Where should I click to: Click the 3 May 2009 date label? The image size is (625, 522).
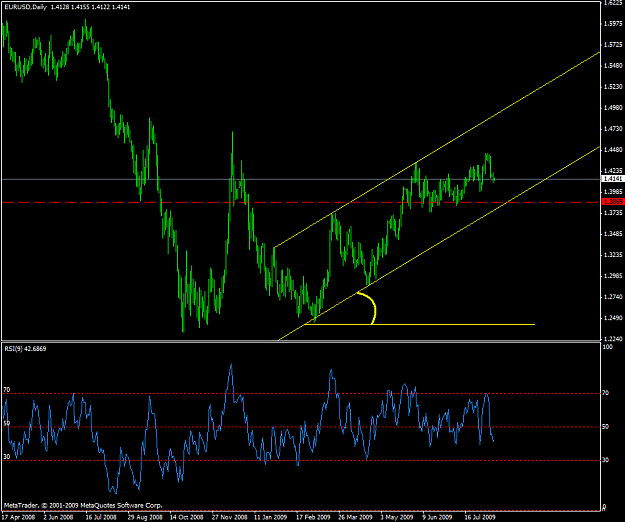(x=397, y=517)
